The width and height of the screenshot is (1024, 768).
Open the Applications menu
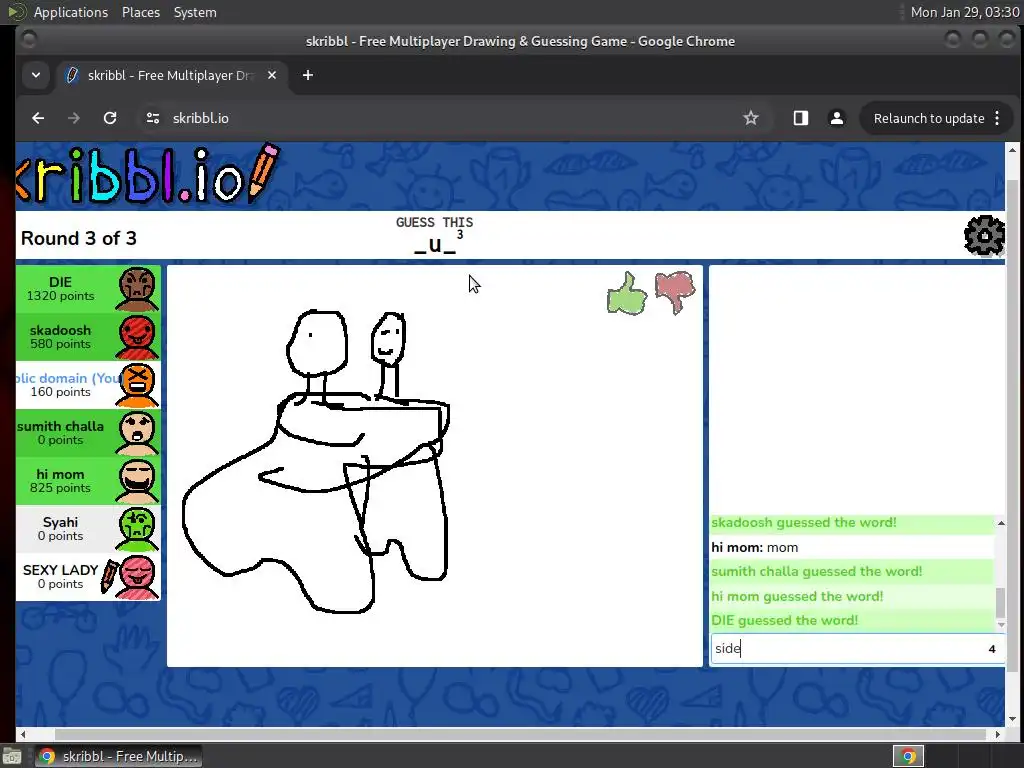[x=71, y=12]
